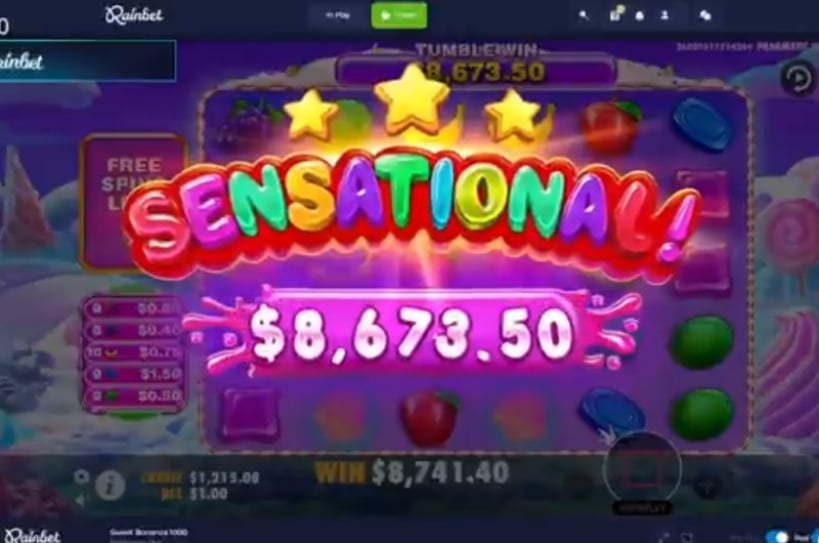Viewport: 819px width, 543px height.
Task: Click the bet plus button
Action: [707, 487]
